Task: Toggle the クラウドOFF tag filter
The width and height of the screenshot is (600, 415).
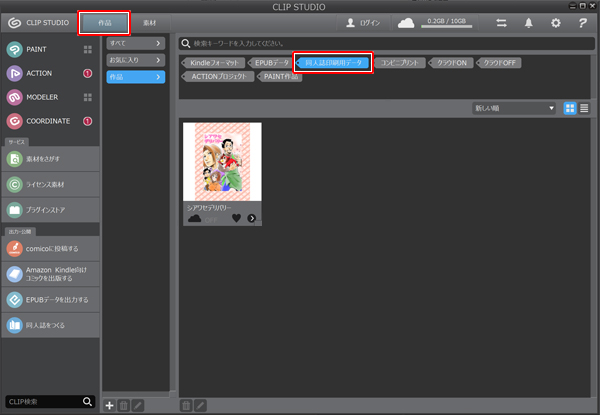Action: (x=499, y=63)
